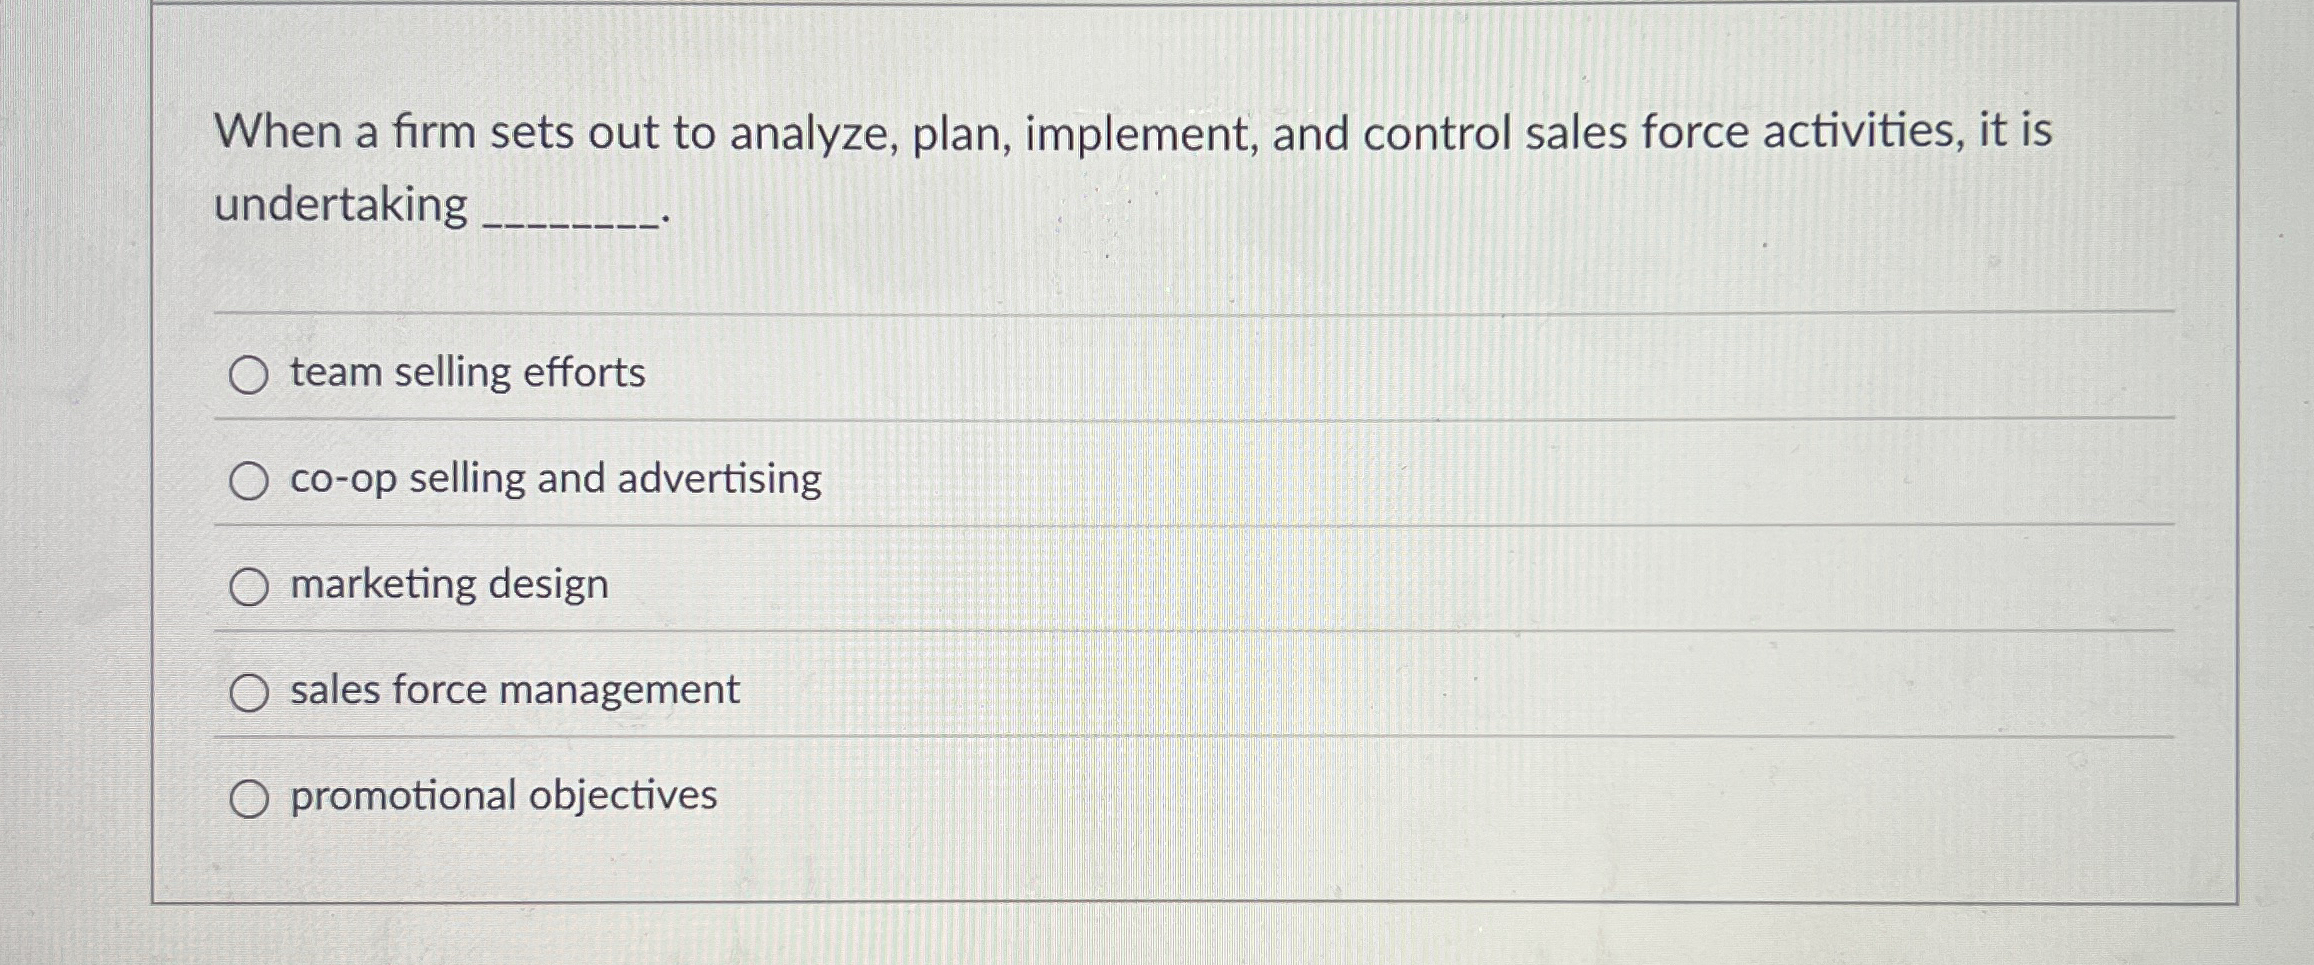
Task: Select the 'promotional objectives' radio button
Action: (x=250, y=798)
